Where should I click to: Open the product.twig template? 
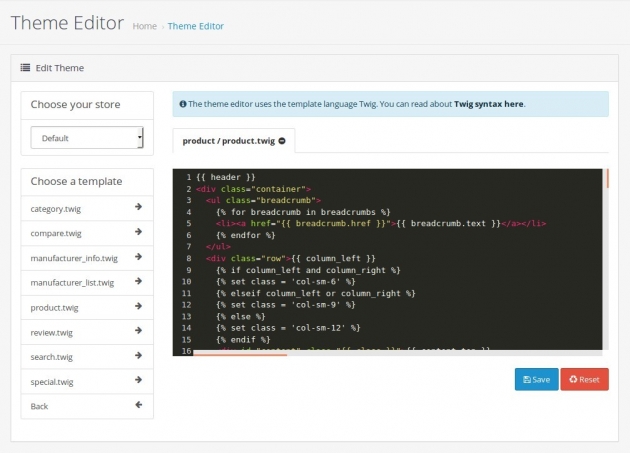pos(87,307)
